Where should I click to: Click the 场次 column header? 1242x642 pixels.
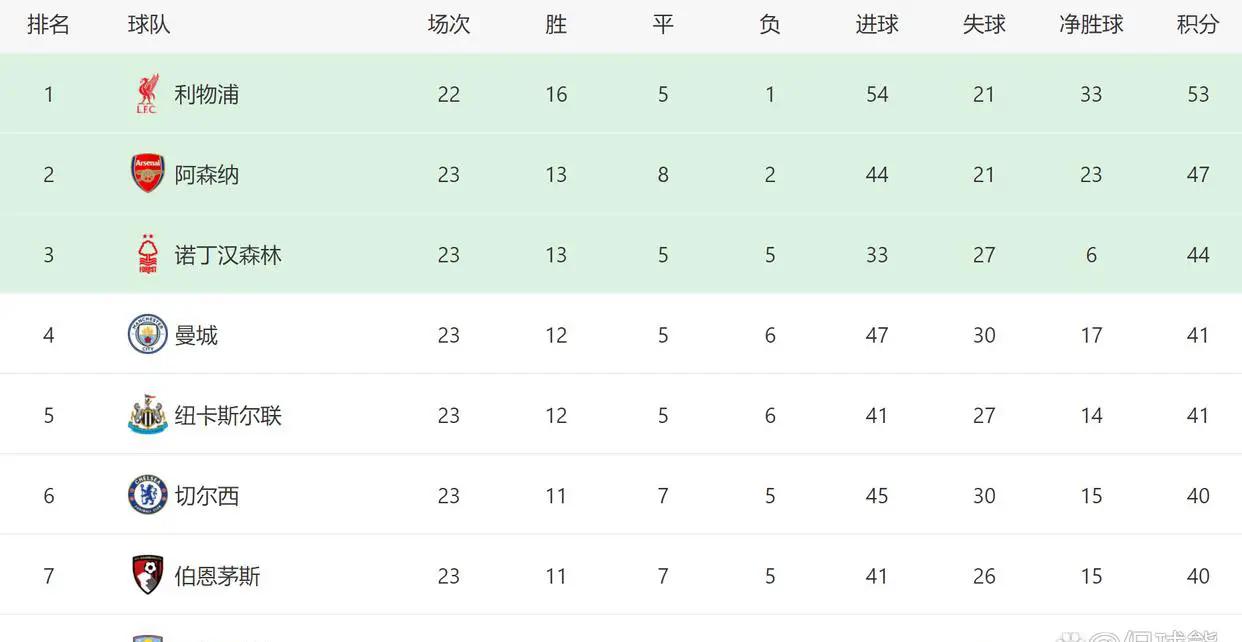pos(449,25)
